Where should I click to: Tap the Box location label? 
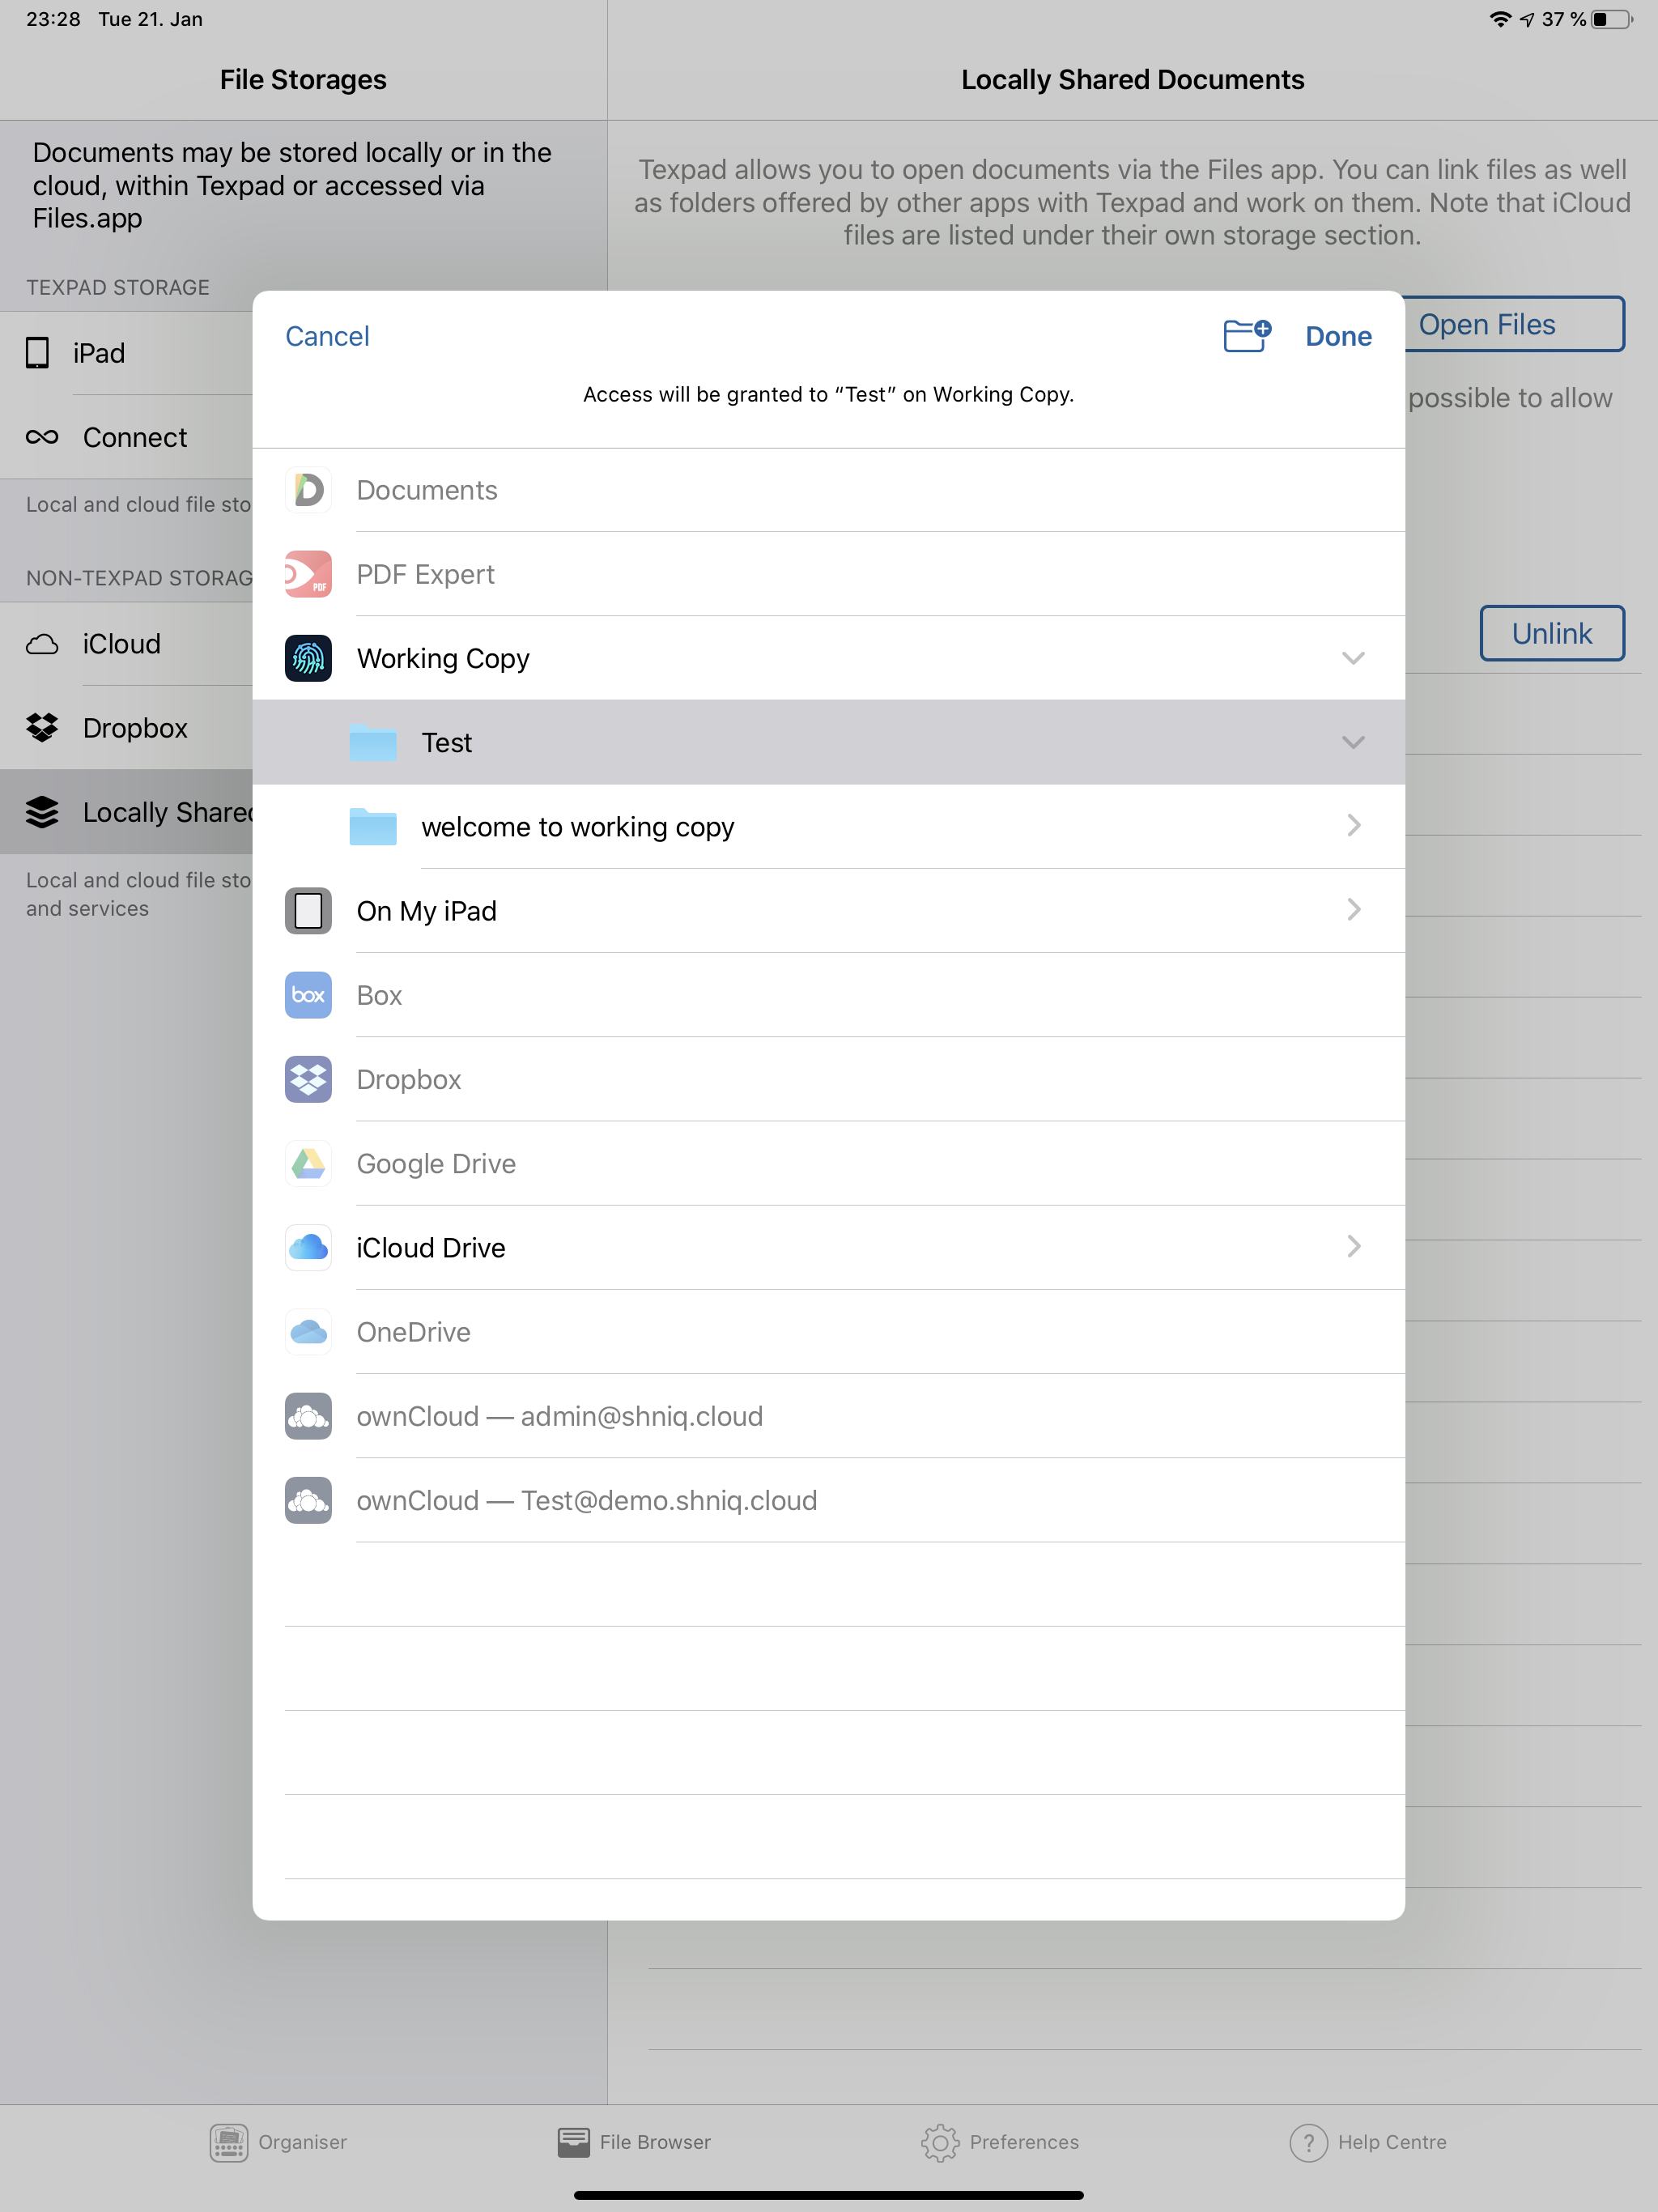pos(380,995)
